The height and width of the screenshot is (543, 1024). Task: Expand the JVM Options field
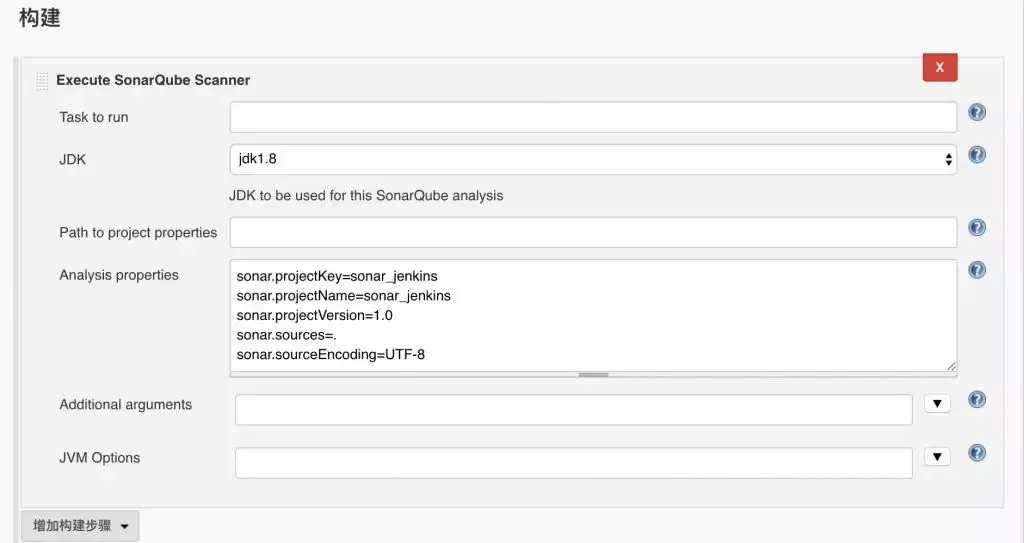(x=936, y=457)
